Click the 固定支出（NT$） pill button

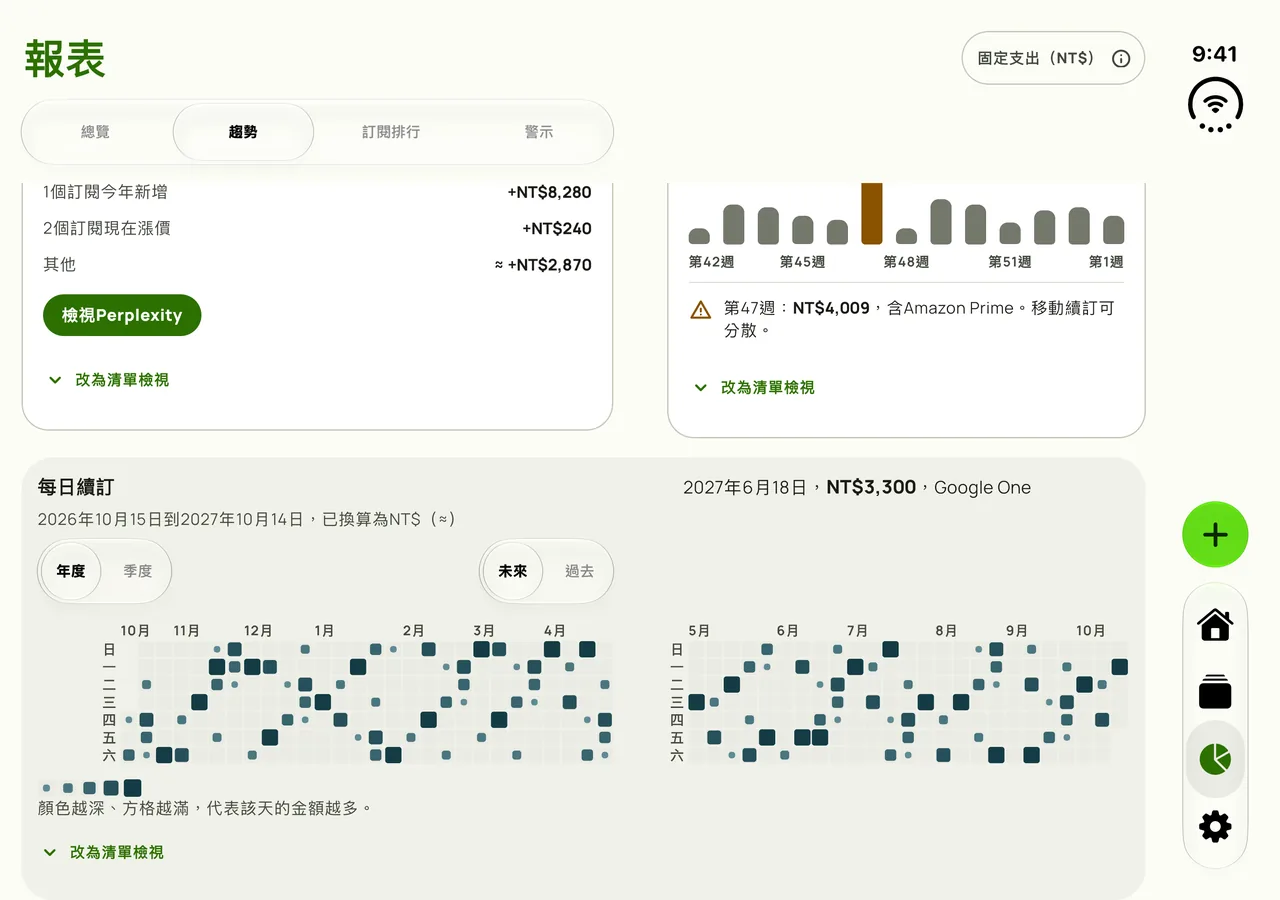pos(1053,58)
